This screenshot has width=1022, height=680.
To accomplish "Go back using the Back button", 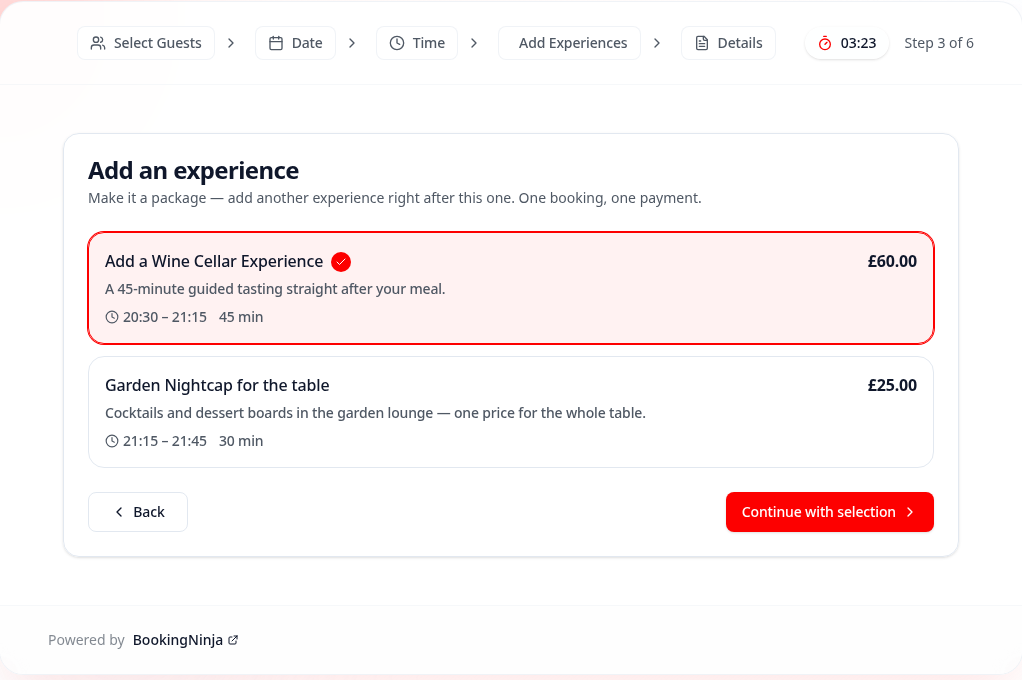I will pyautogui.click(x=138, y=512).
